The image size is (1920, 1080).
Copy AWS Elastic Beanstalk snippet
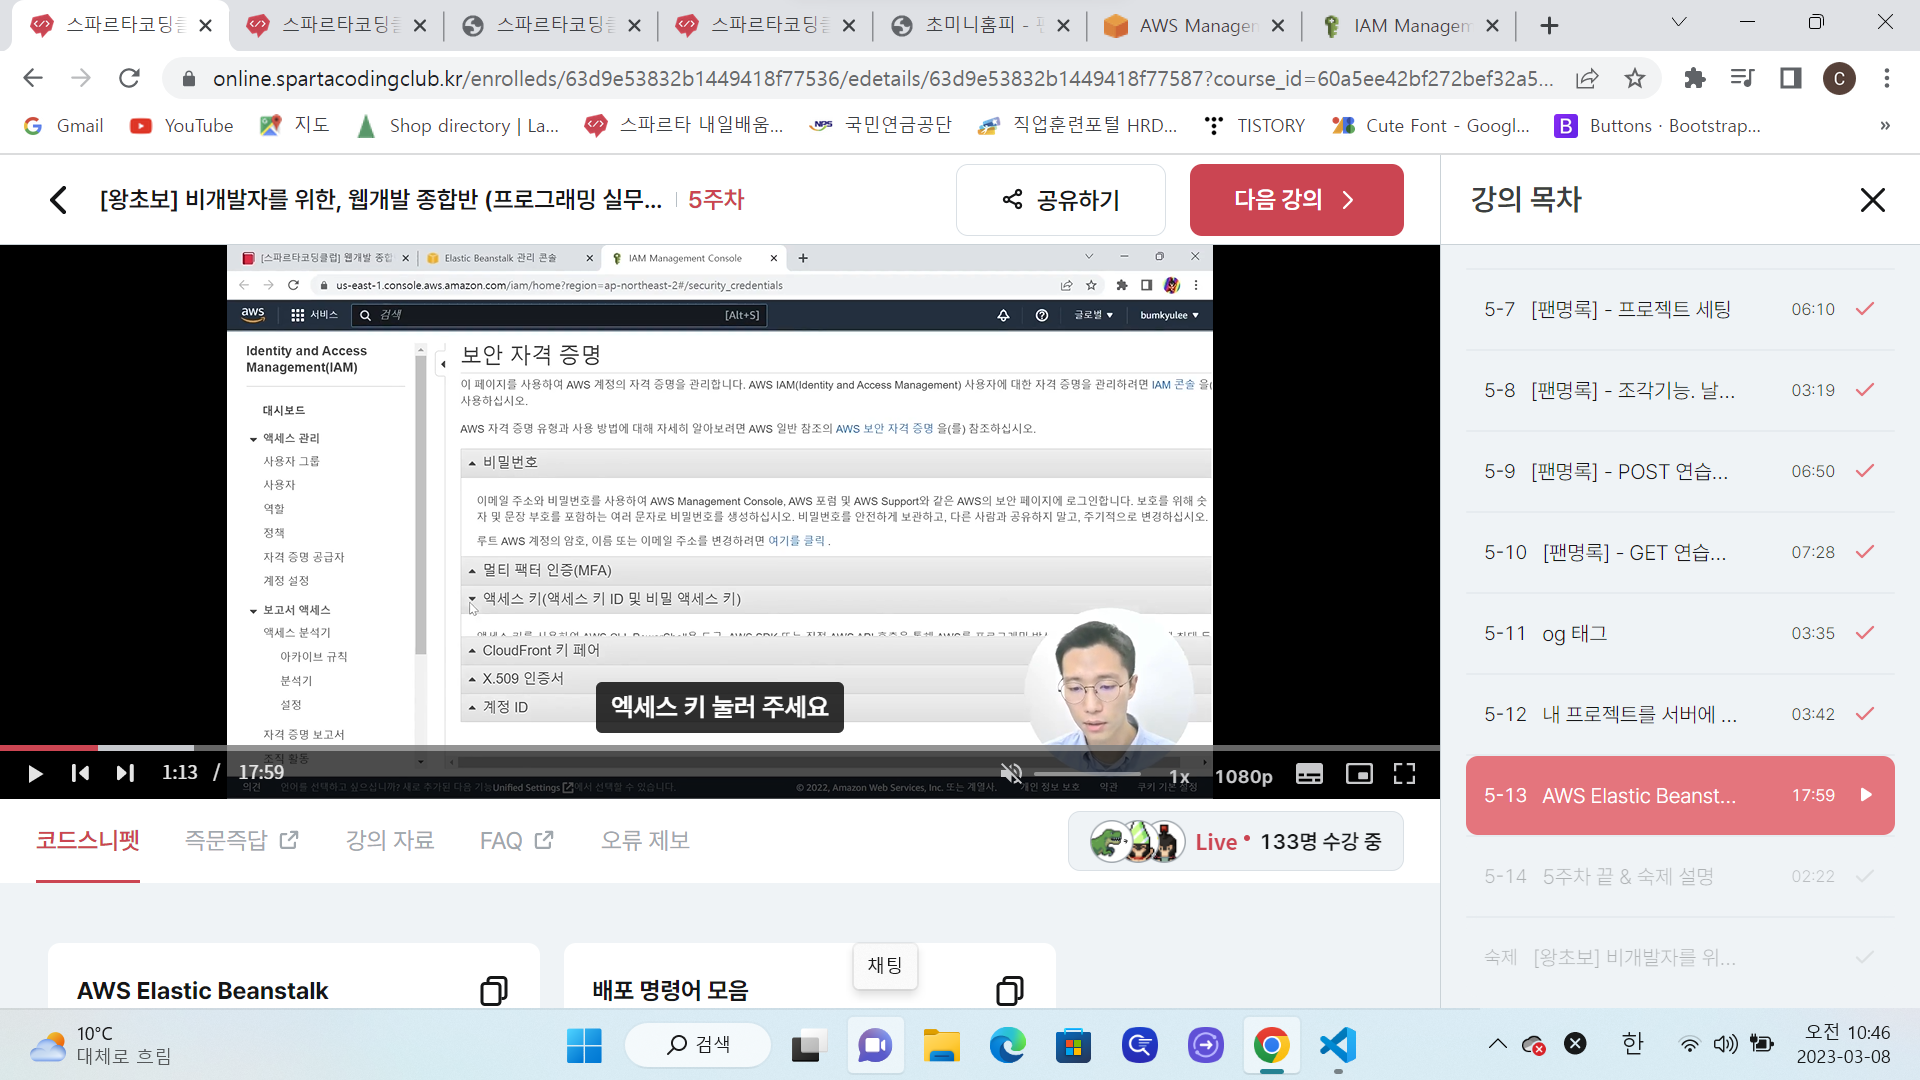pyautogui.click(x=494, y=991)
